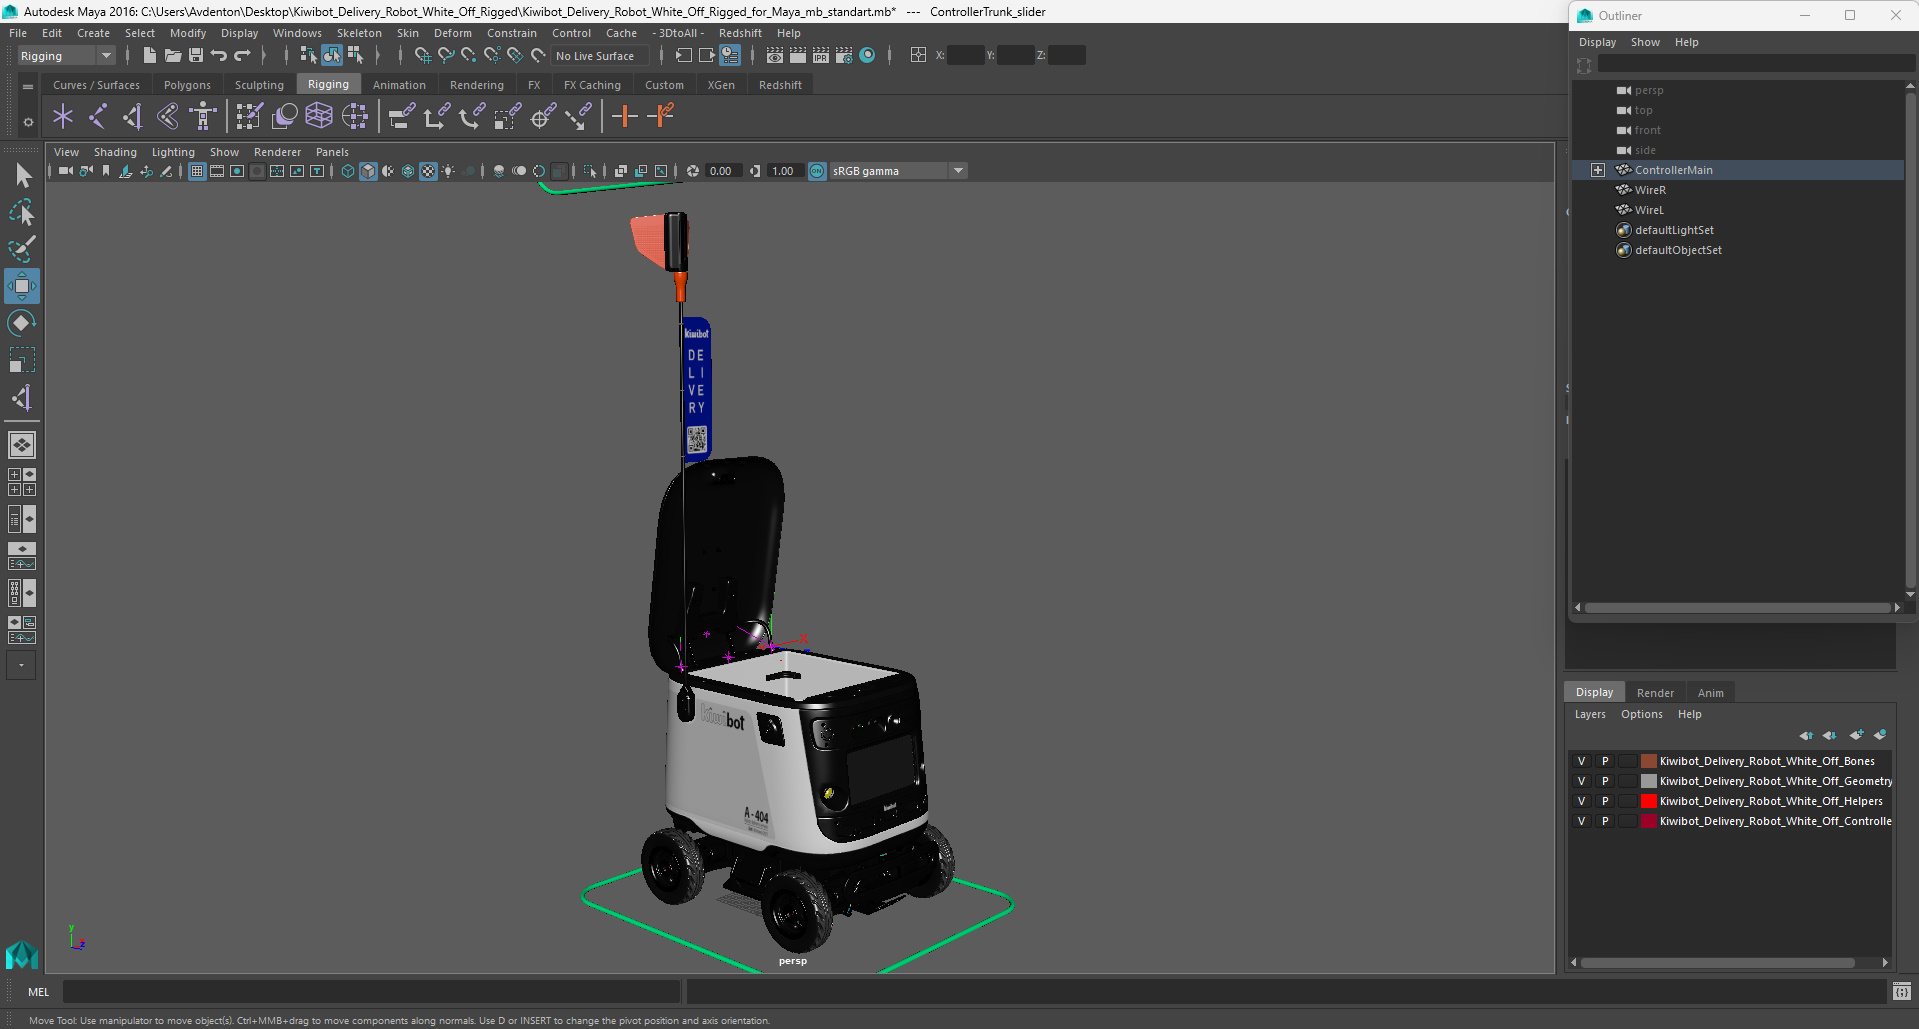Screen dimensions: 1919x1029
Task: Click the Redo arrow icon
Action: pyautogui.click(x=242, y=56)
